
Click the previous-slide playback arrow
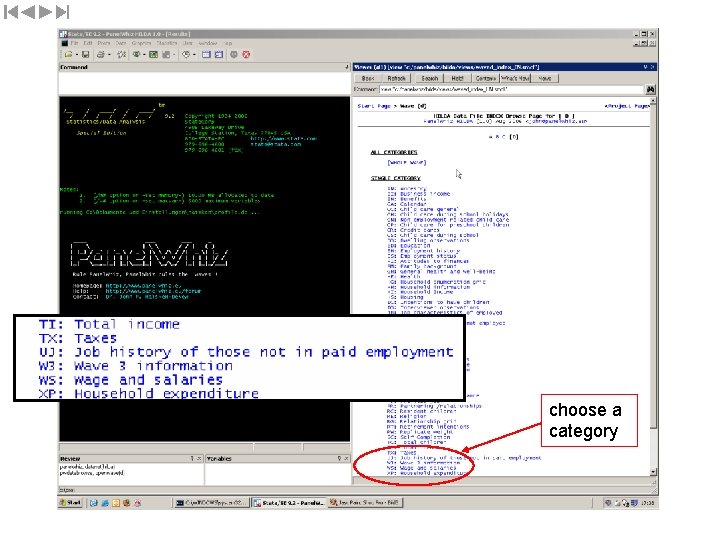coord(28,12)
